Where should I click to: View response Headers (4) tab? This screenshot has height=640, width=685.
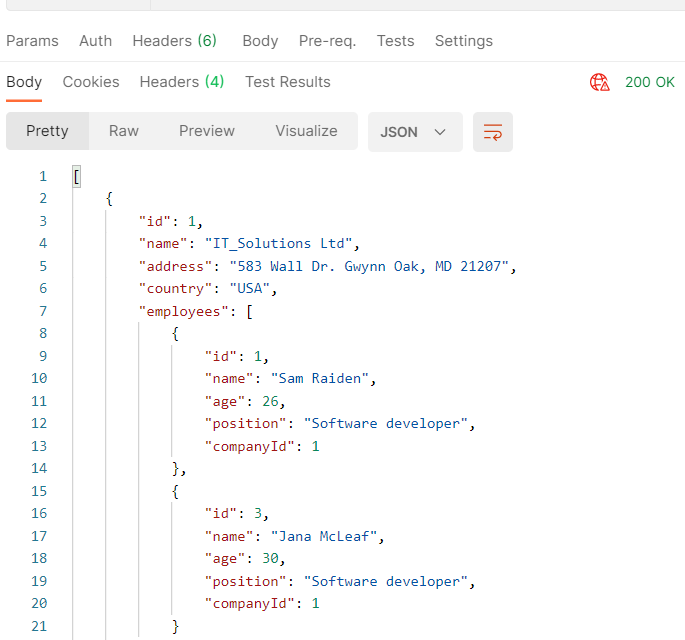click(x=181, y=82)
